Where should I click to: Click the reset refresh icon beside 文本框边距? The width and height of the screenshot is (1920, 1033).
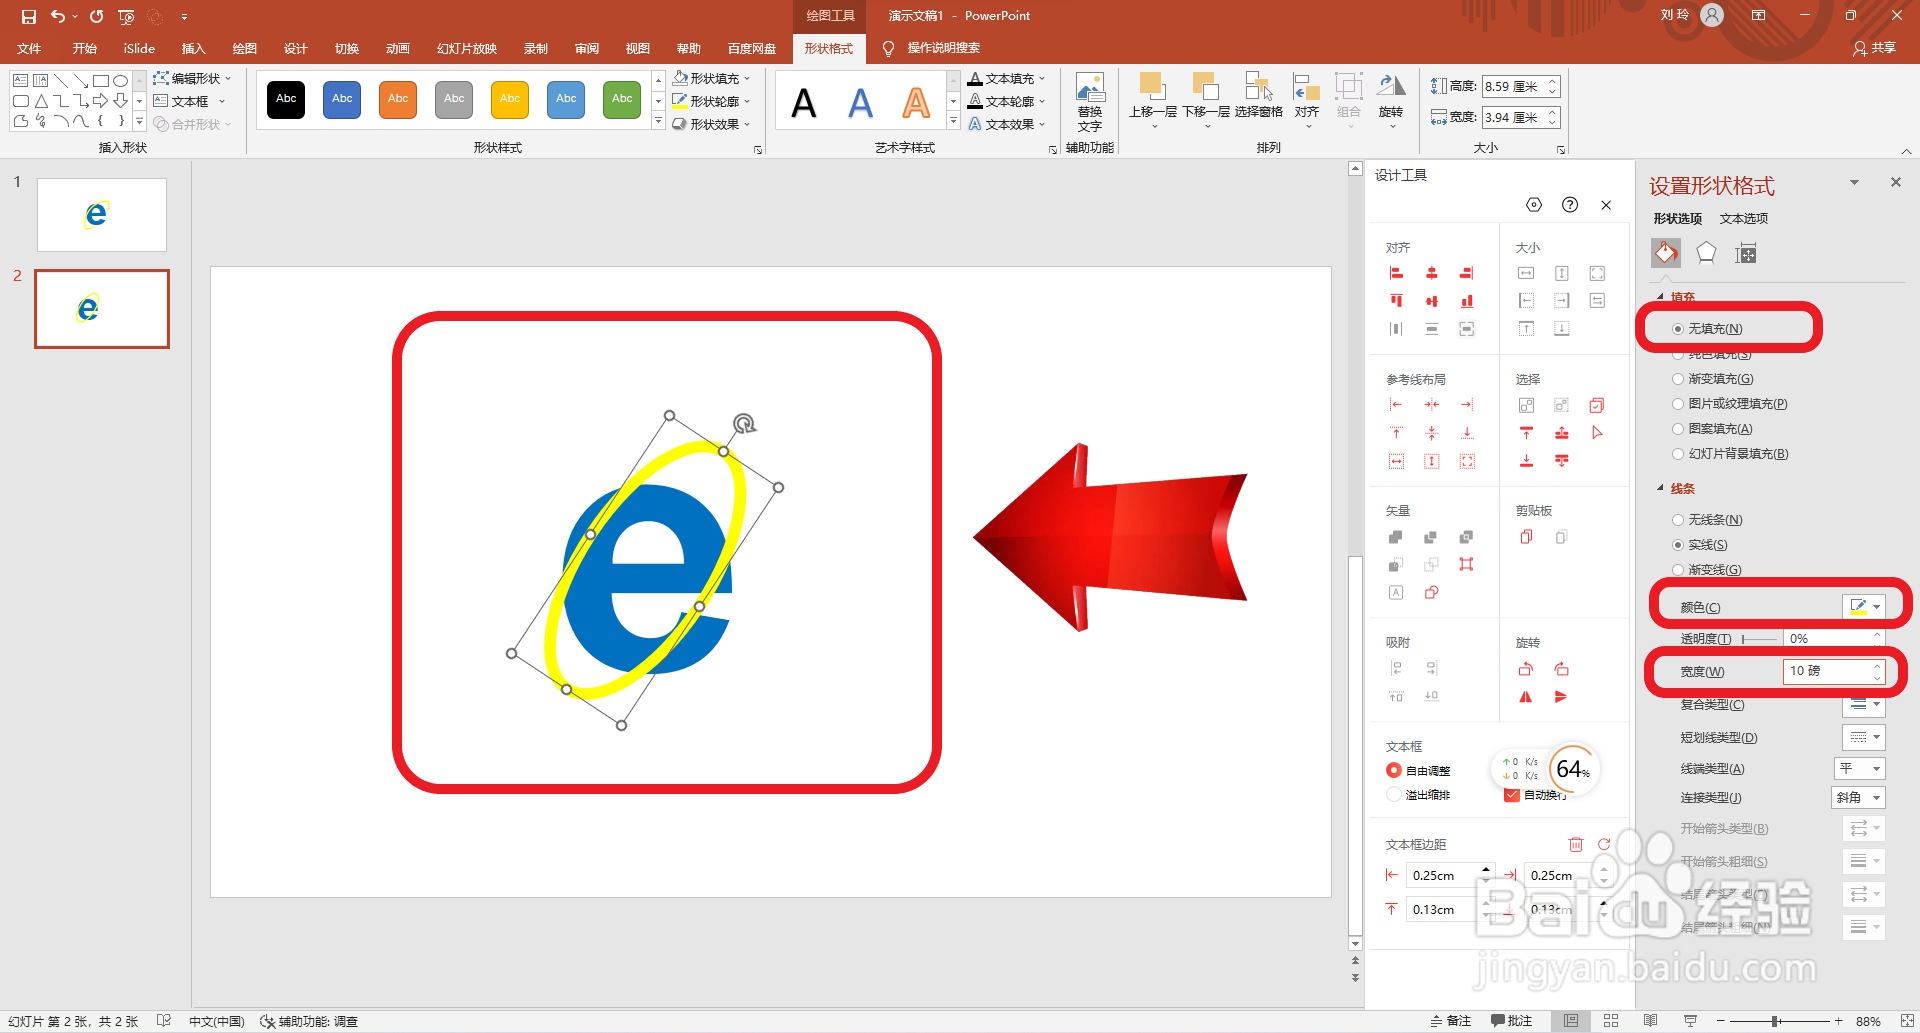1604,844
